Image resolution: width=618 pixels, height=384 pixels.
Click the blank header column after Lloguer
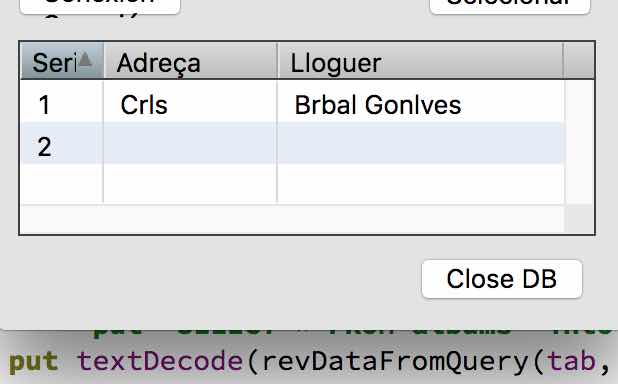(579, 61)
